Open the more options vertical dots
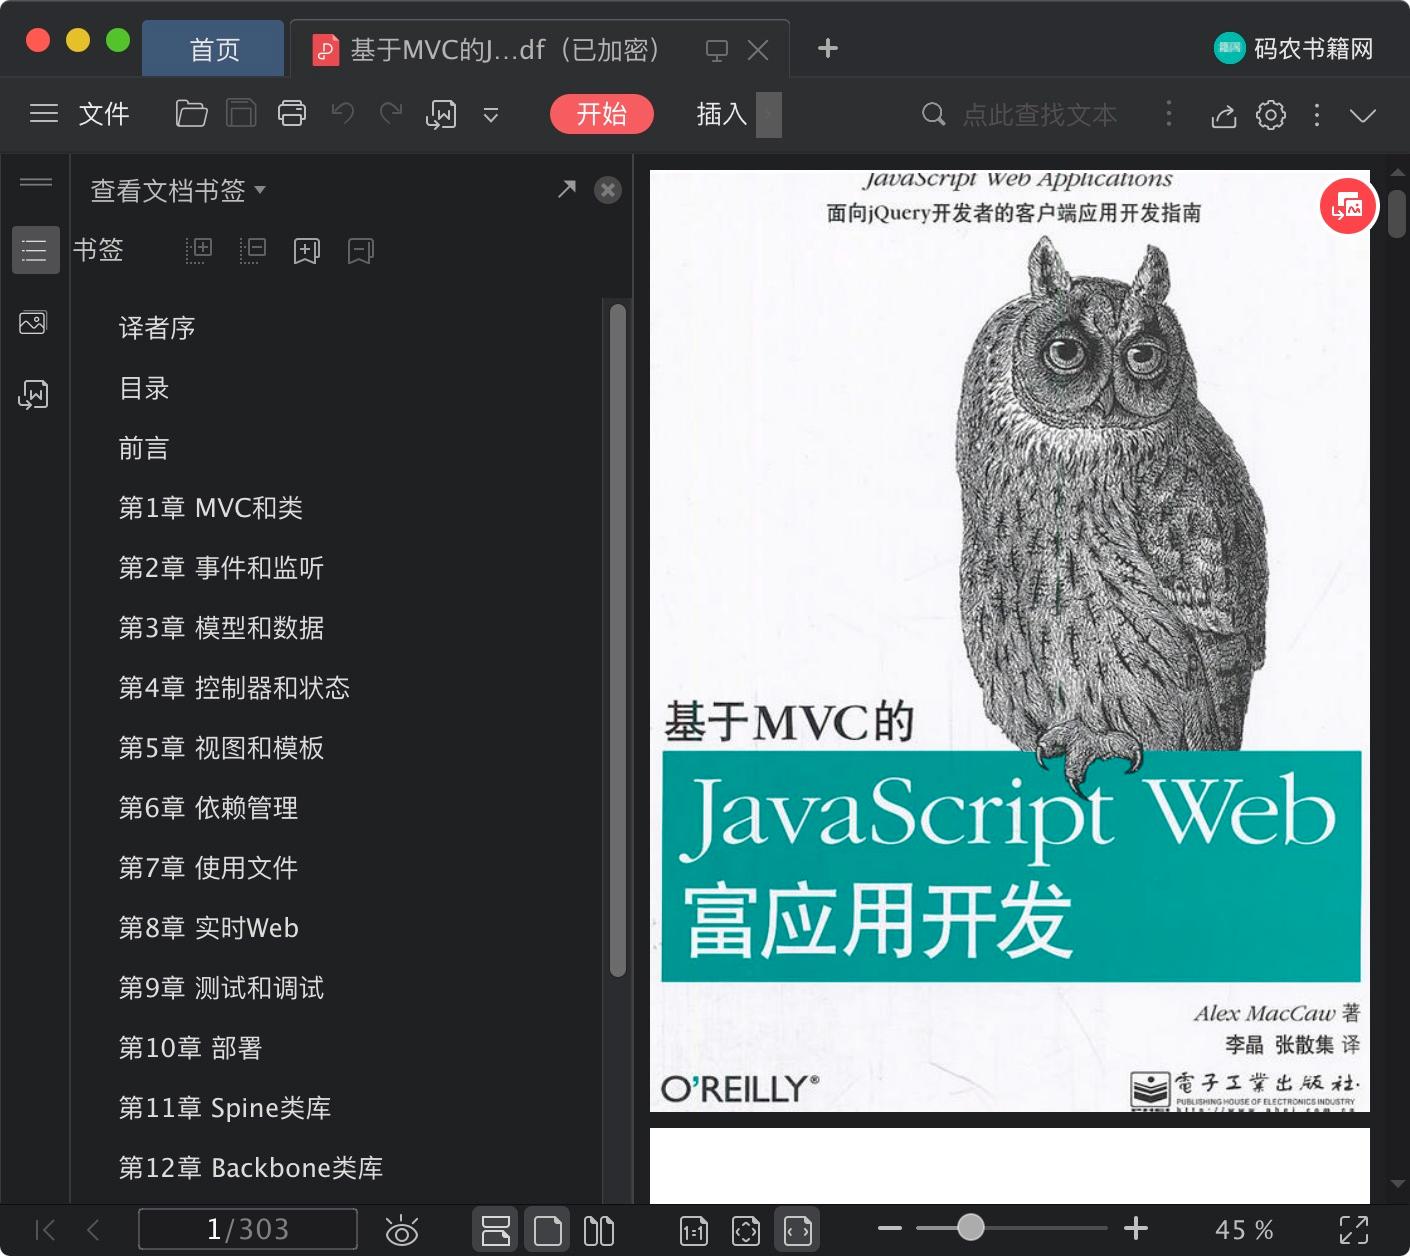 coord(1317,115)
